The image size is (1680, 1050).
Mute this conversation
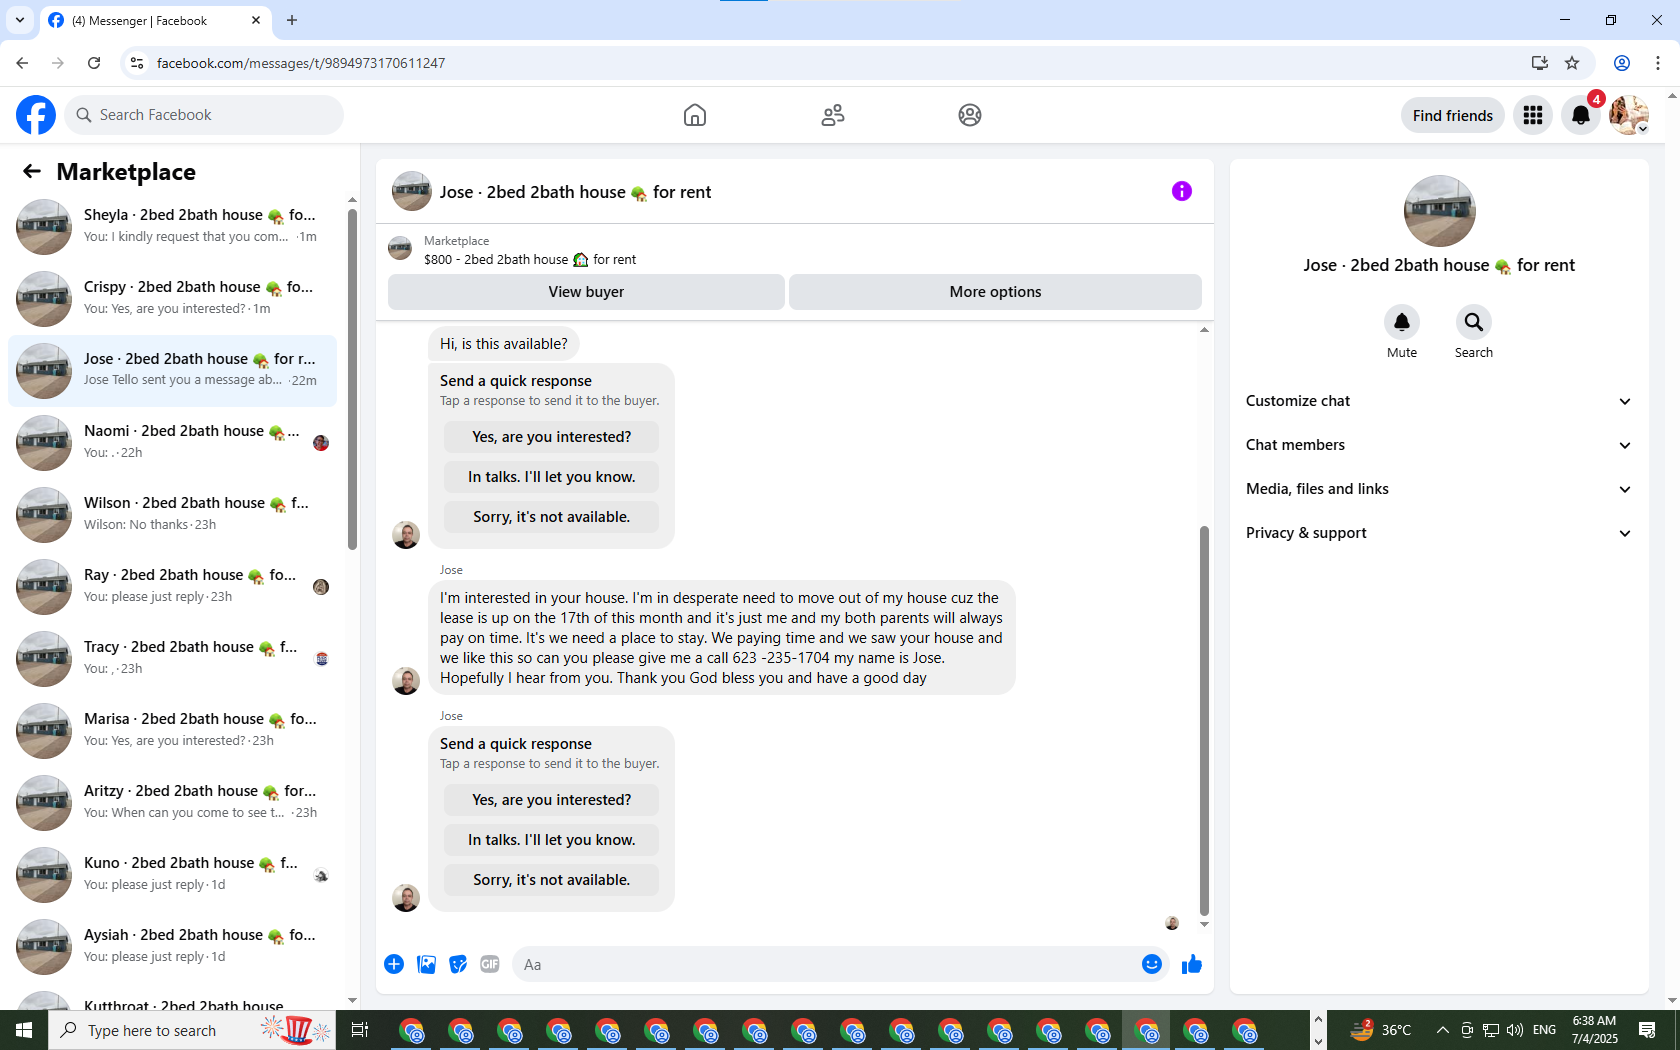[1402, 322]
